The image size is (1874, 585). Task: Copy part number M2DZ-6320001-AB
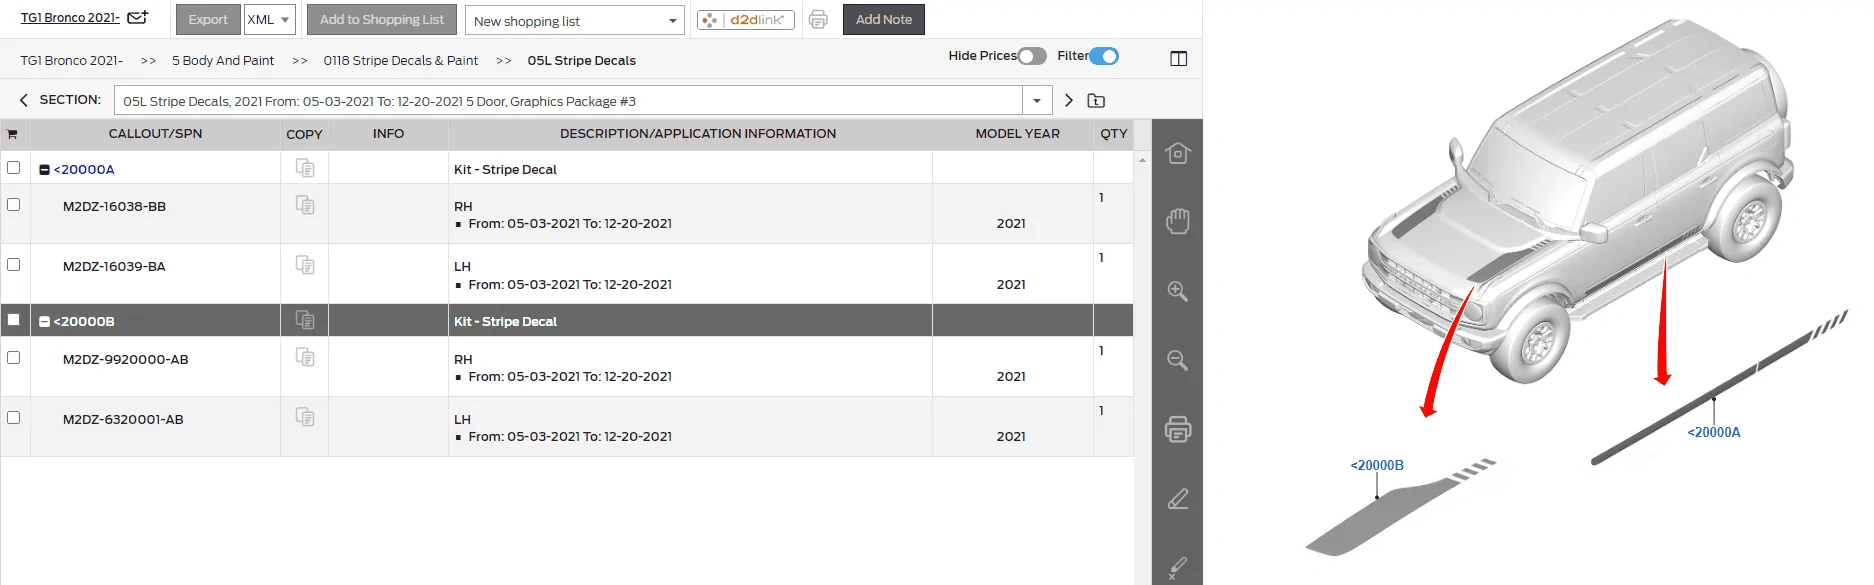[x=305, y=417]
